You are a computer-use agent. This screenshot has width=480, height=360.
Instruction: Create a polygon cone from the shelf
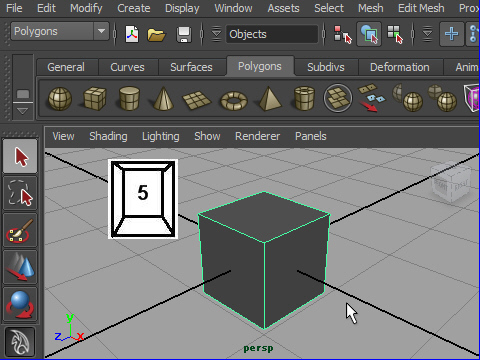(163, 98)
